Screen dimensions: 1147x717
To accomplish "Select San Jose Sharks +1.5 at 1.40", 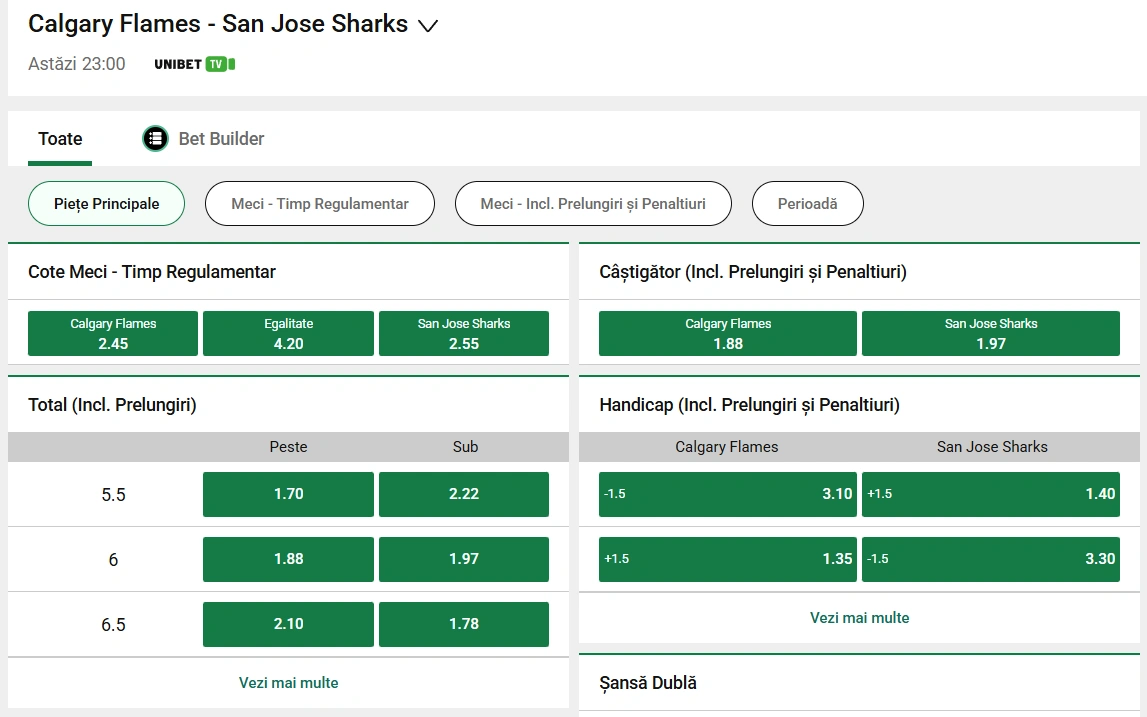I will coord(990,494).
